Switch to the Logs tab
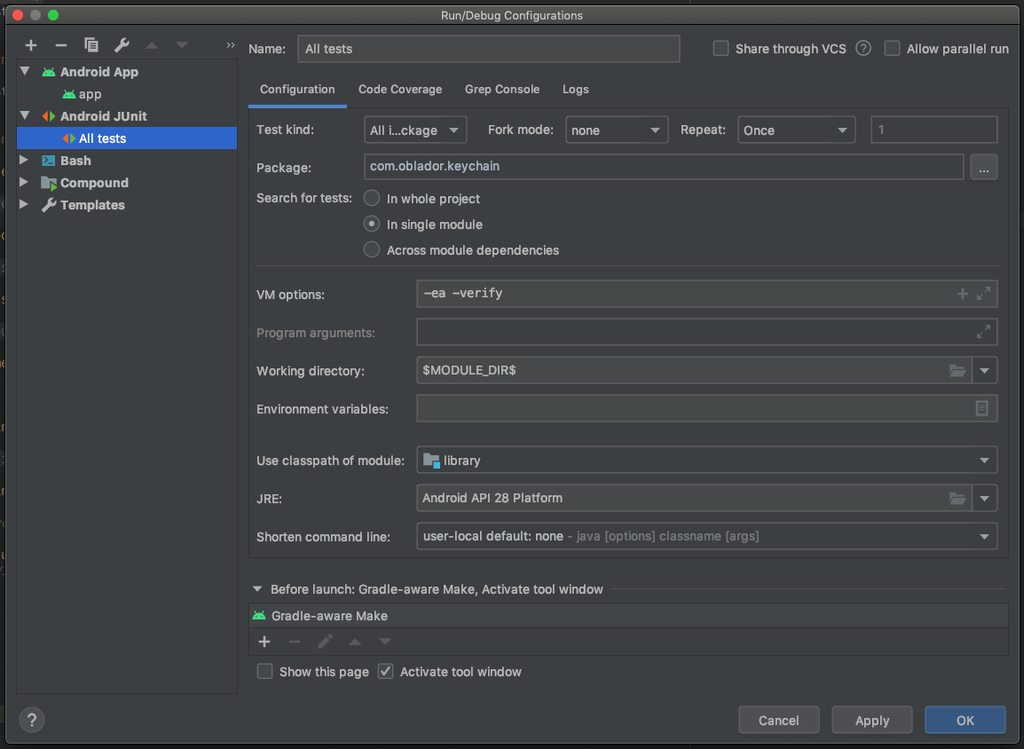The width and height of the screenshot is (1024, 749). tap(575, 89)
